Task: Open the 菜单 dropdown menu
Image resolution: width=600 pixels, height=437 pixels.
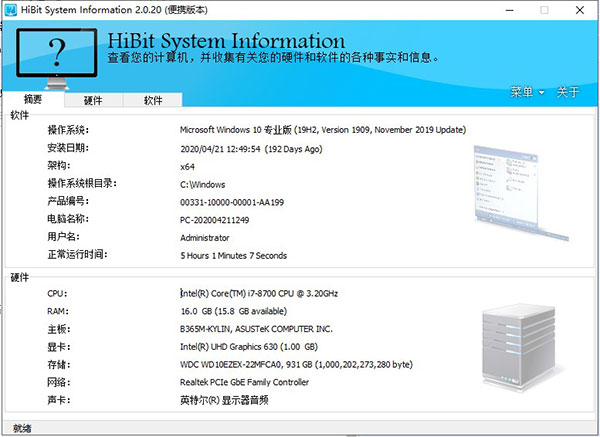Action: (527, 92)
